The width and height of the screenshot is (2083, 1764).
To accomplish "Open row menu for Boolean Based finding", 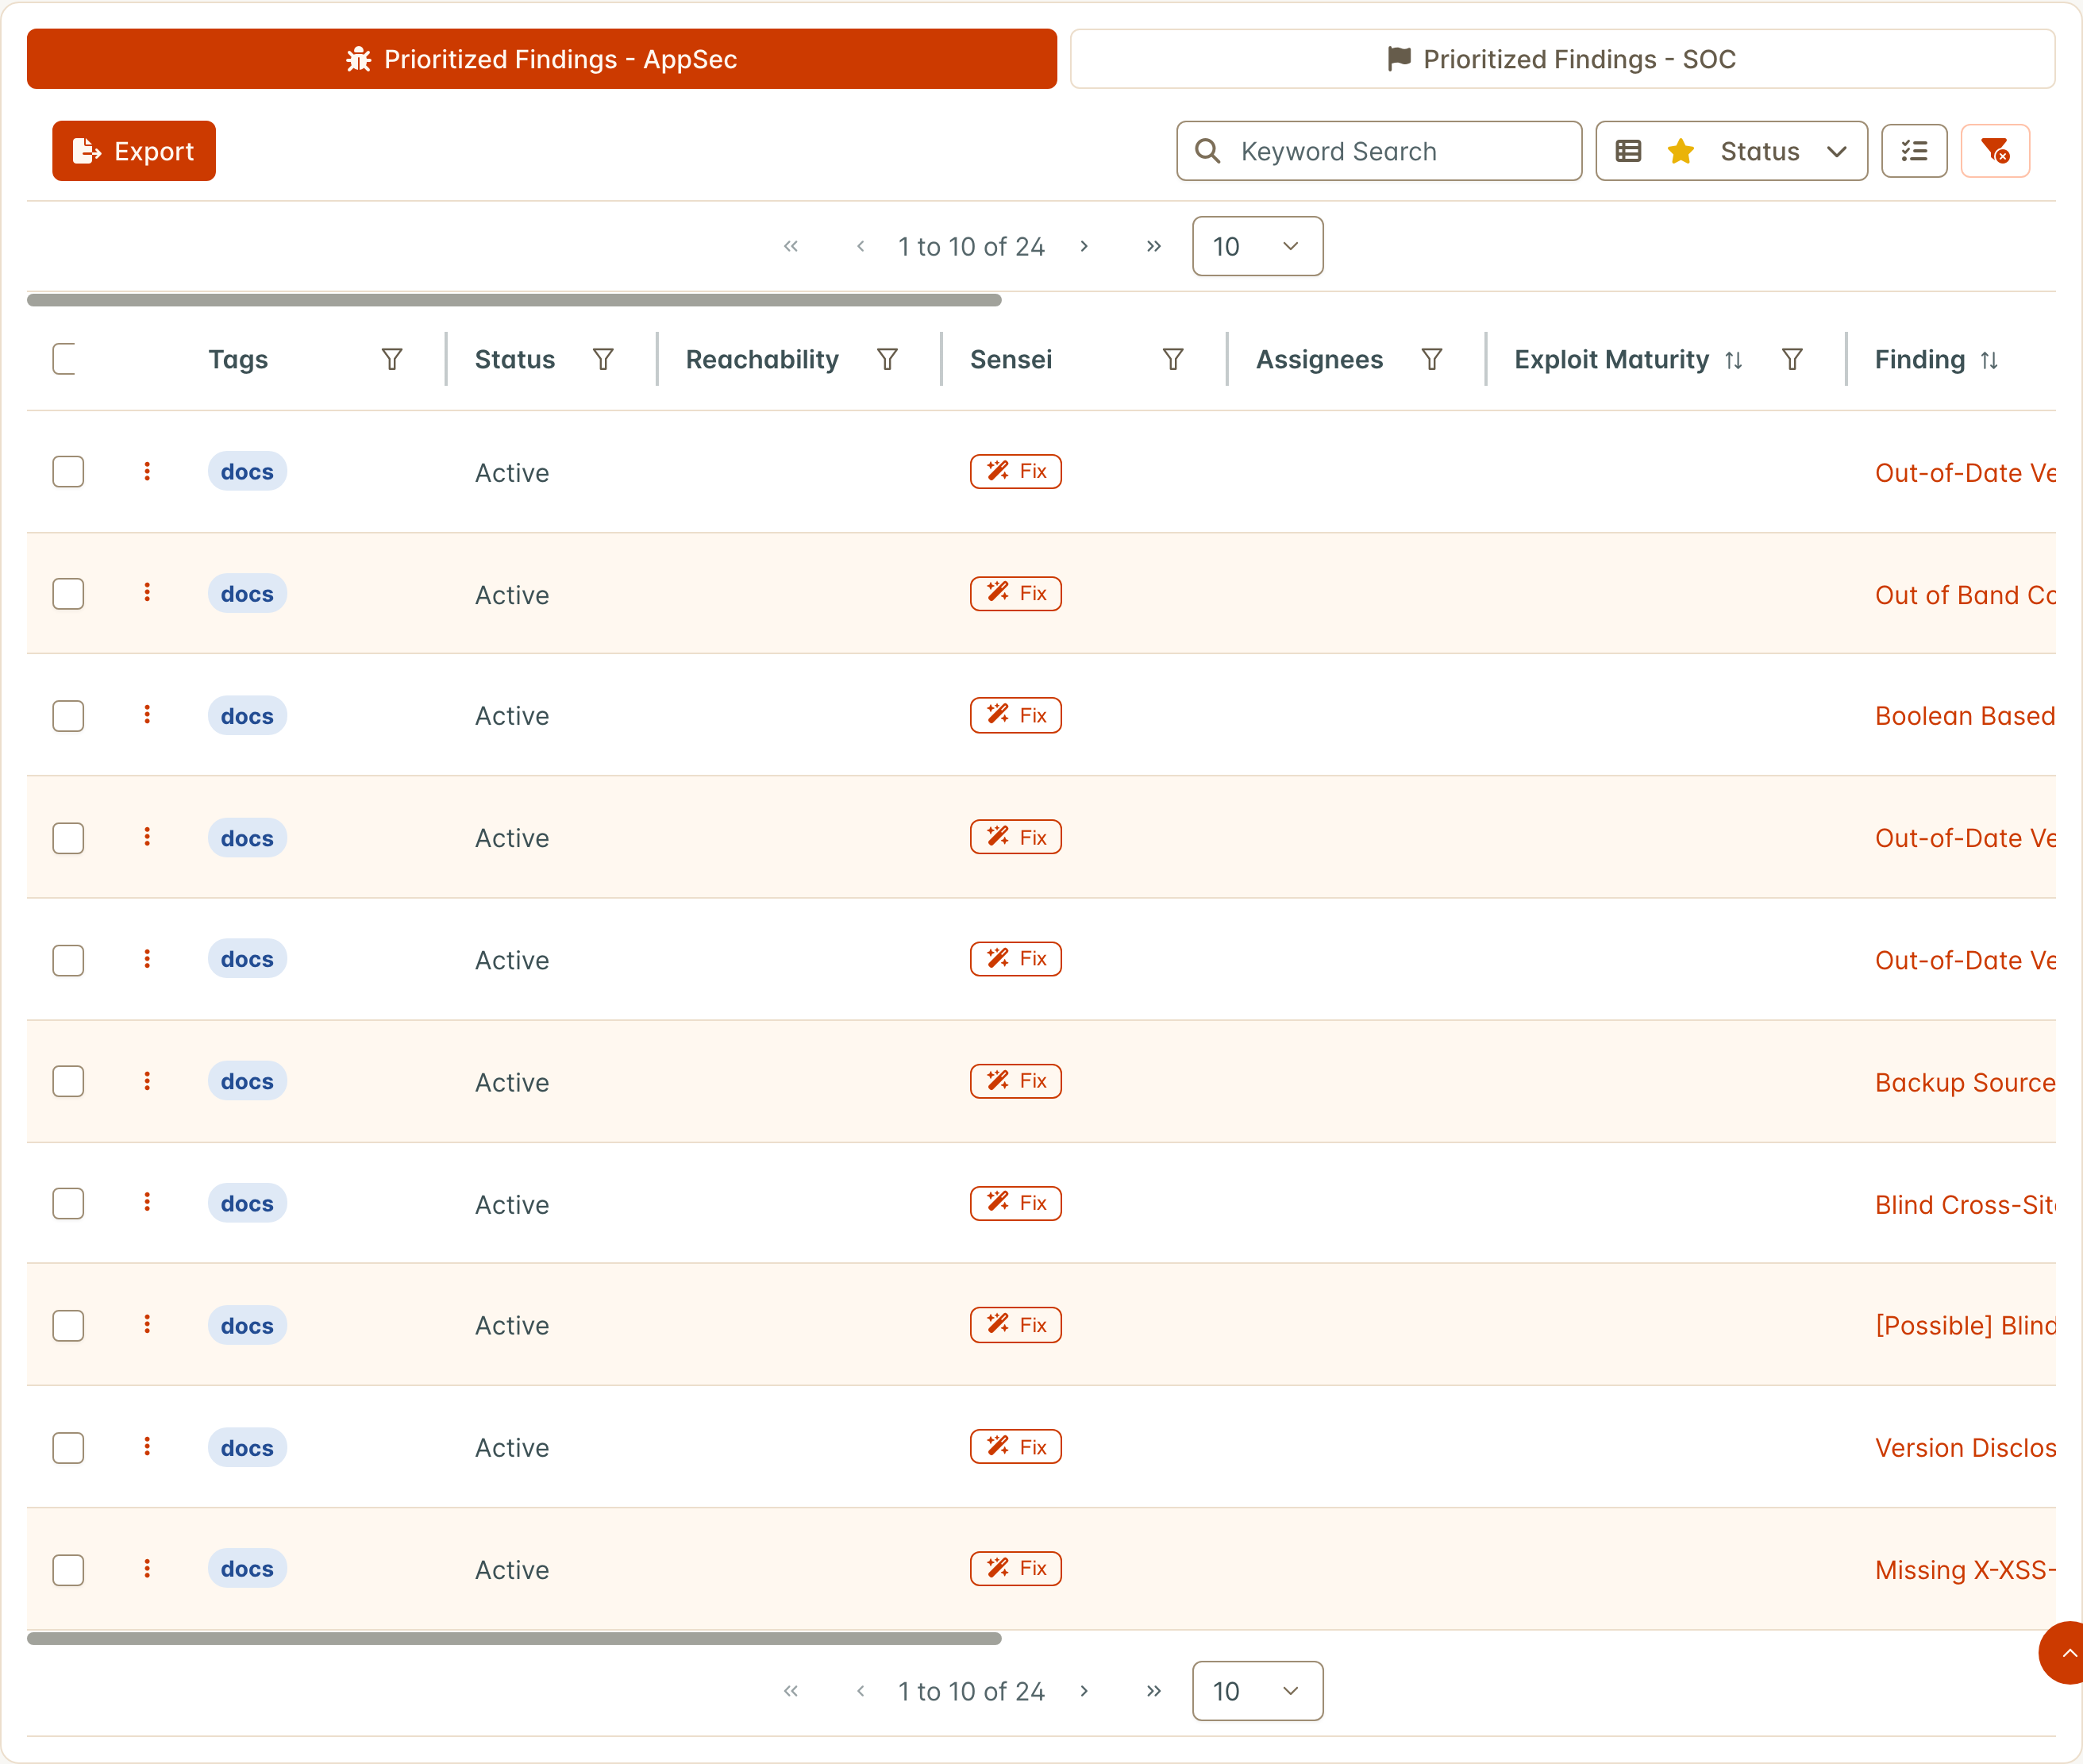I will click(147, 715).
